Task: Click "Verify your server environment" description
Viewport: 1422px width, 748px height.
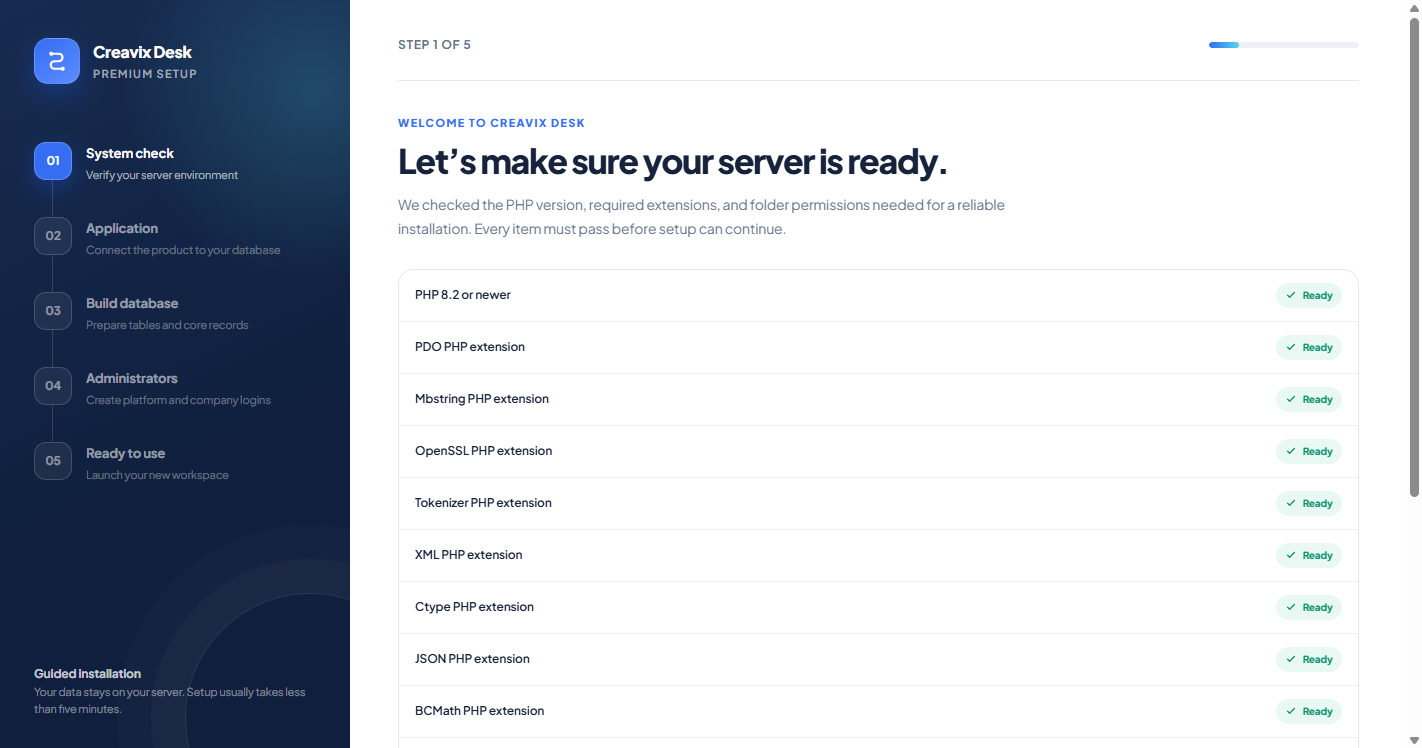Action: tap(162, 175)
